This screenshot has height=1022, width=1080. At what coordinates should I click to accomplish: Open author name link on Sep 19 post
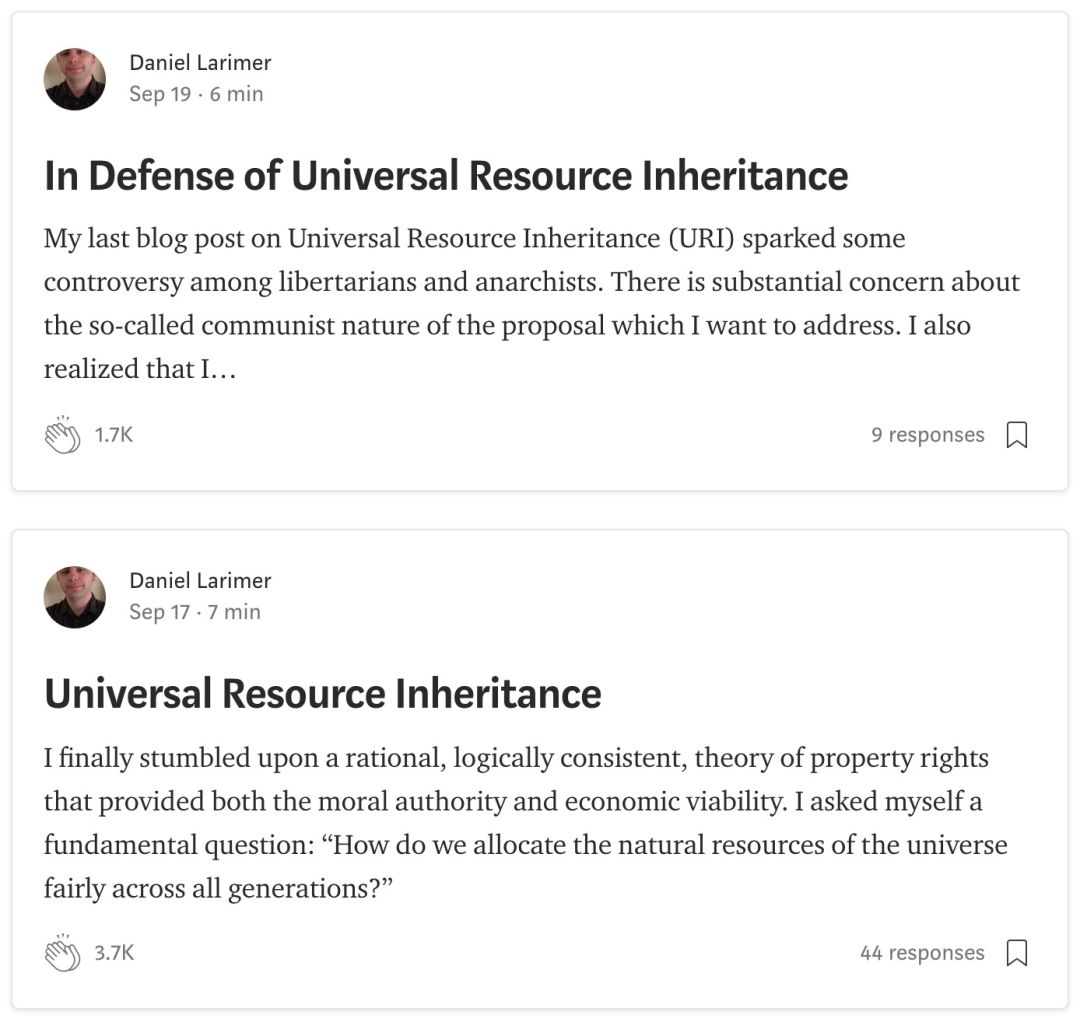(200, 63)
